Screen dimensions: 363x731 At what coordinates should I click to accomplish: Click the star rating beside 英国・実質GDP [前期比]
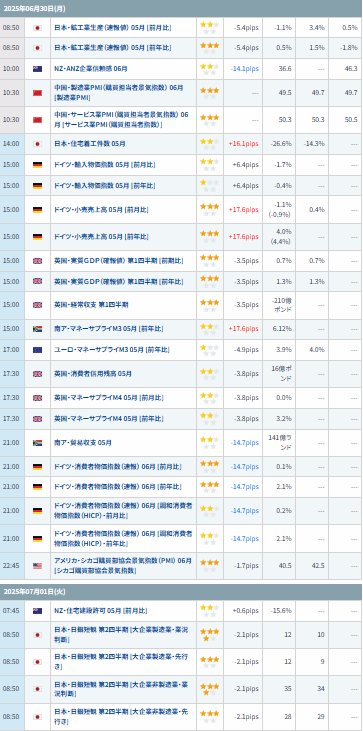209,261
